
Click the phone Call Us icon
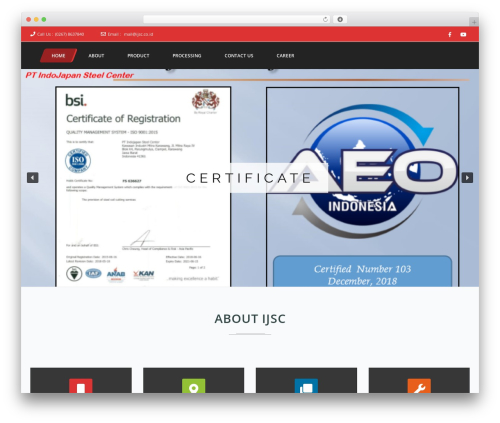(33, 34)
